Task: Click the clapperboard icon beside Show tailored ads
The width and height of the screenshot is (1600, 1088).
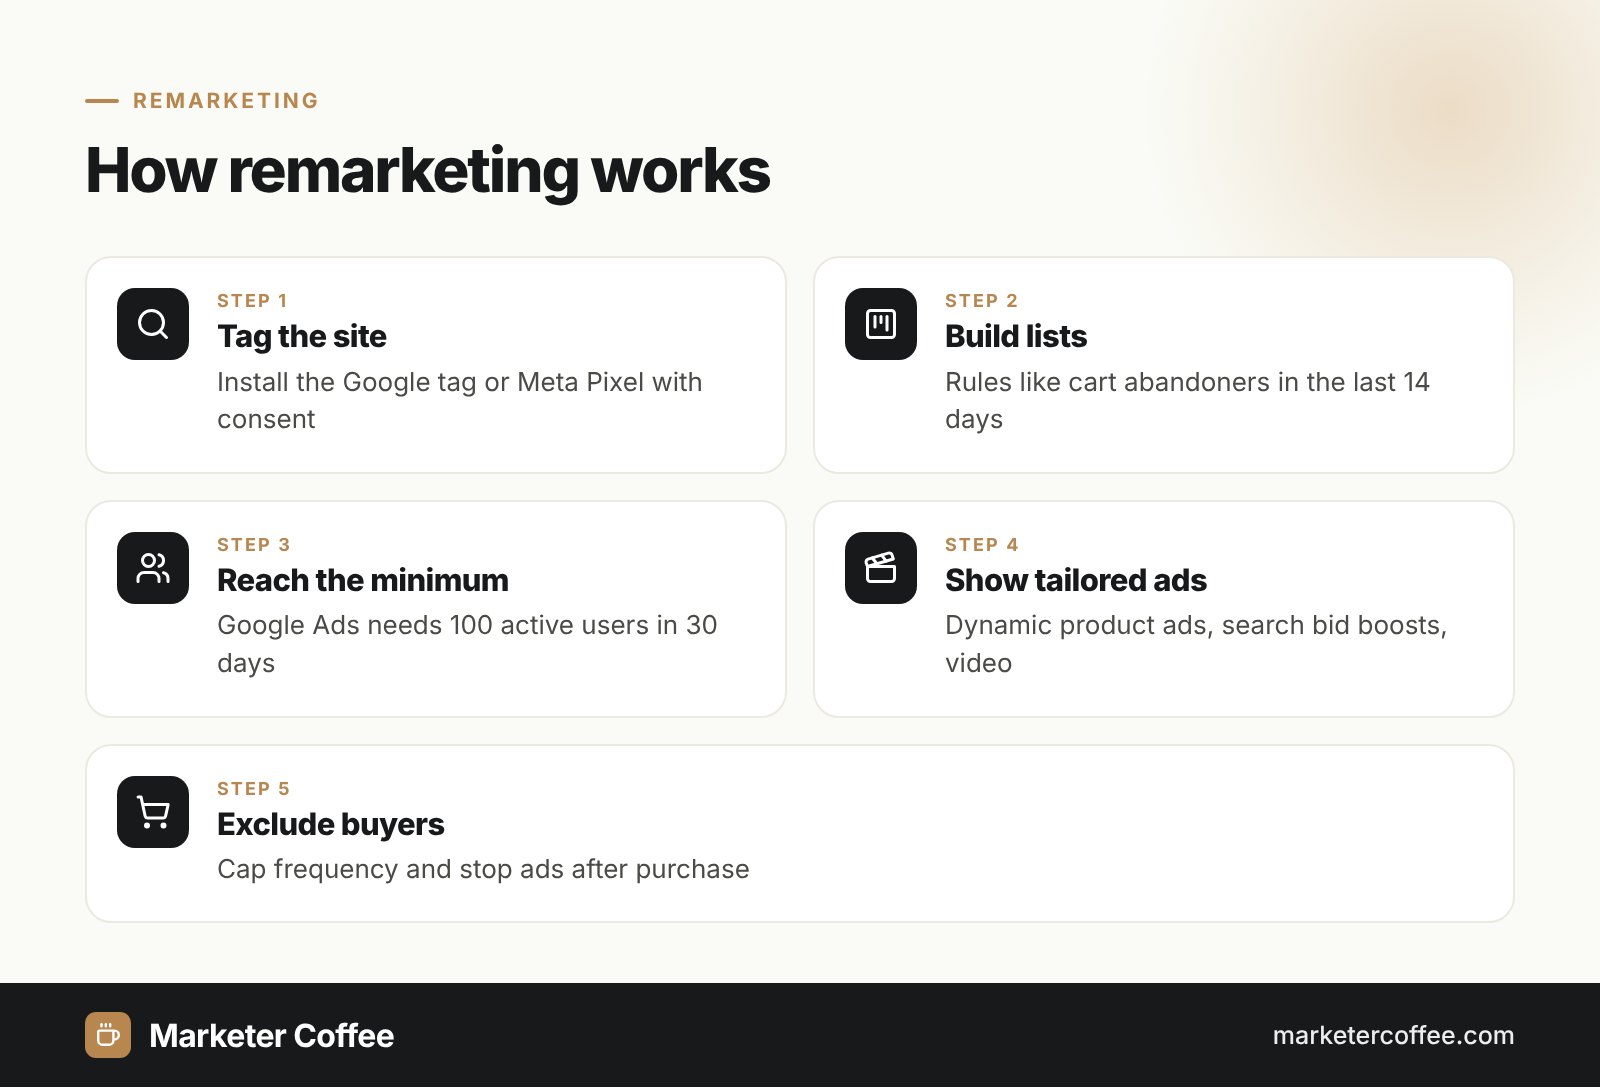Action: tap(881, 568)
